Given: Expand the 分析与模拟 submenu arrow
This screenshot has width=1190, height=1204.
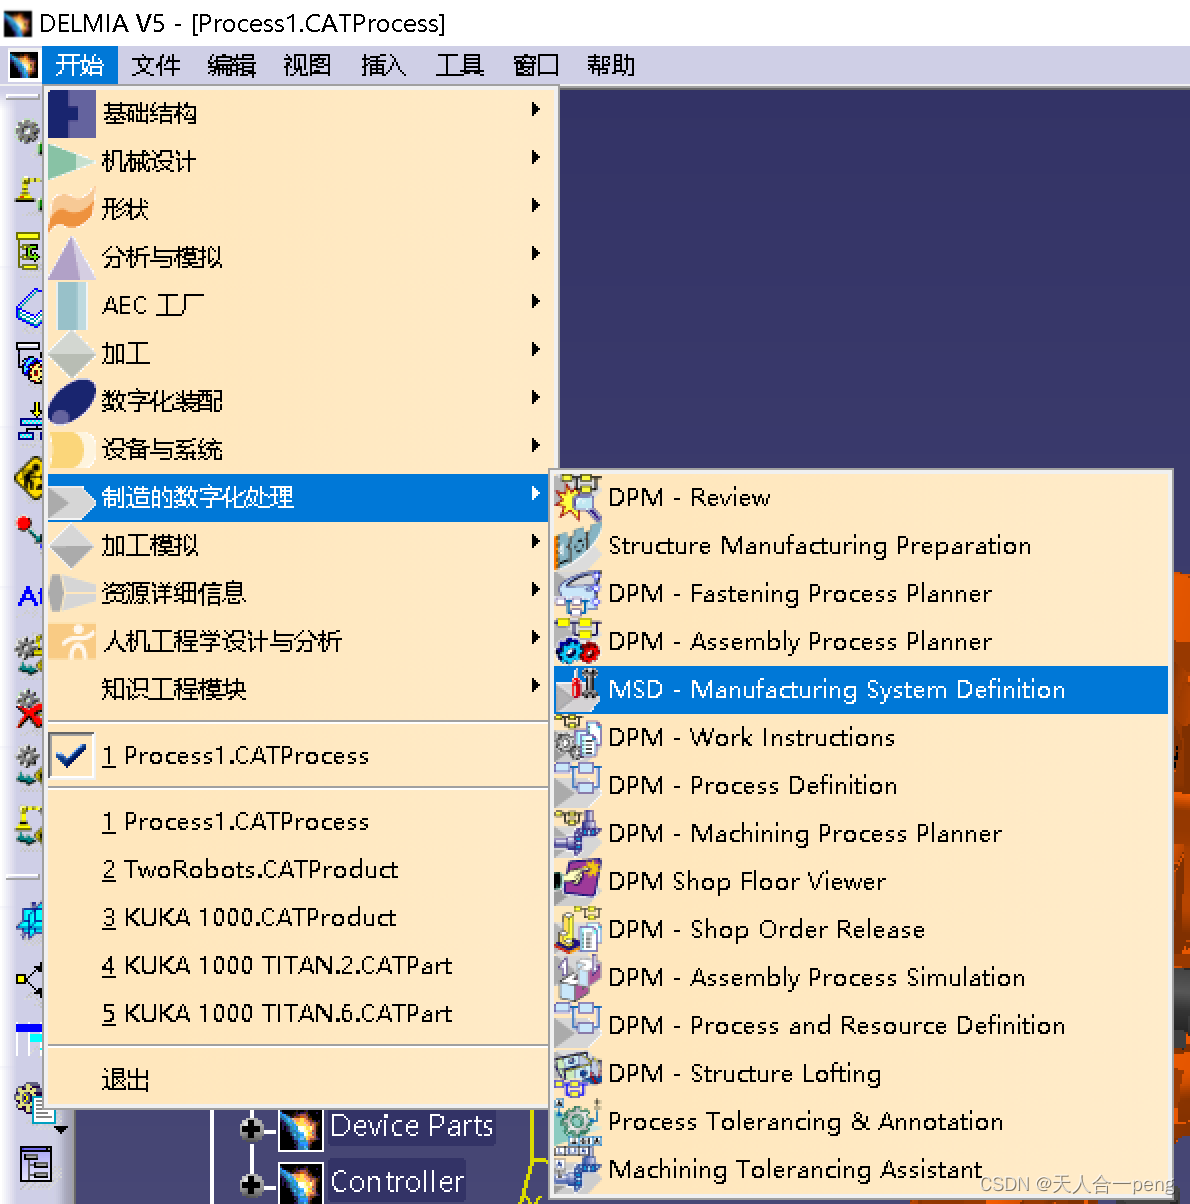Looking at the screenshot, I should tap(536, 253).
